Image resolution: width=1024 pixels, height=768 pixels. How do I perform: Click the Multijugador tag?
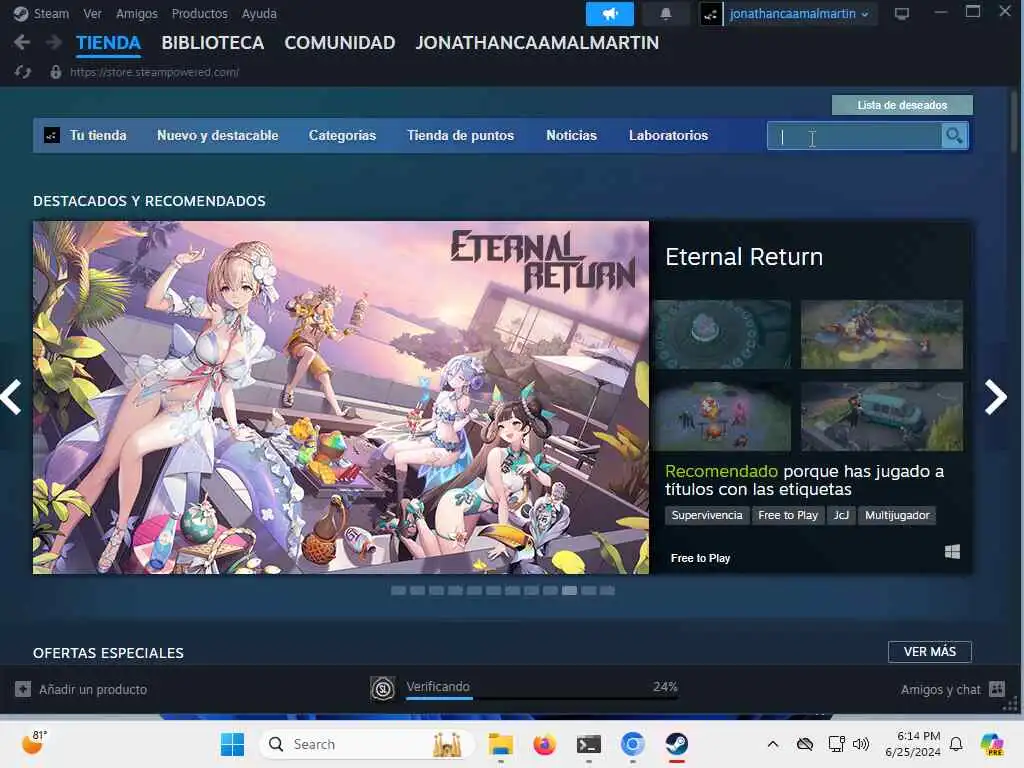point(897,515)
